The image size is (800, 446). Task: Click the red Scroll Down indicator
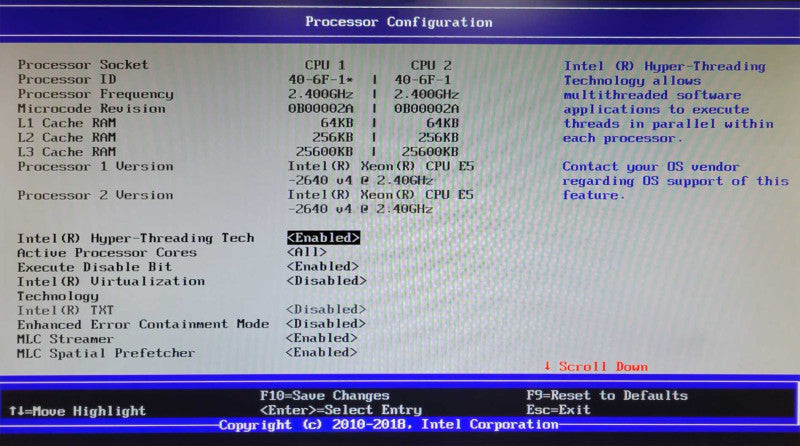click(596, 366)
